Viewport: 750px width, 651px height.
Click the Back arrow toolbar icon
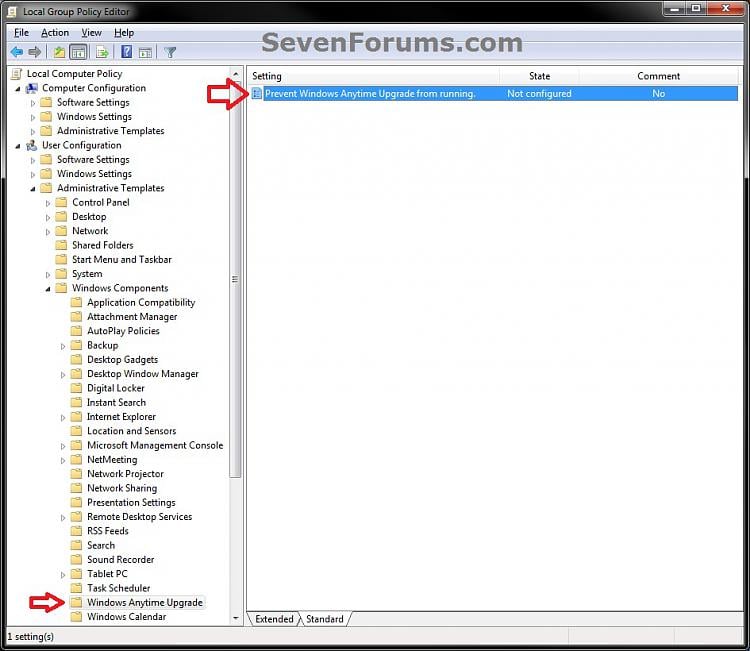pos(17,52)
